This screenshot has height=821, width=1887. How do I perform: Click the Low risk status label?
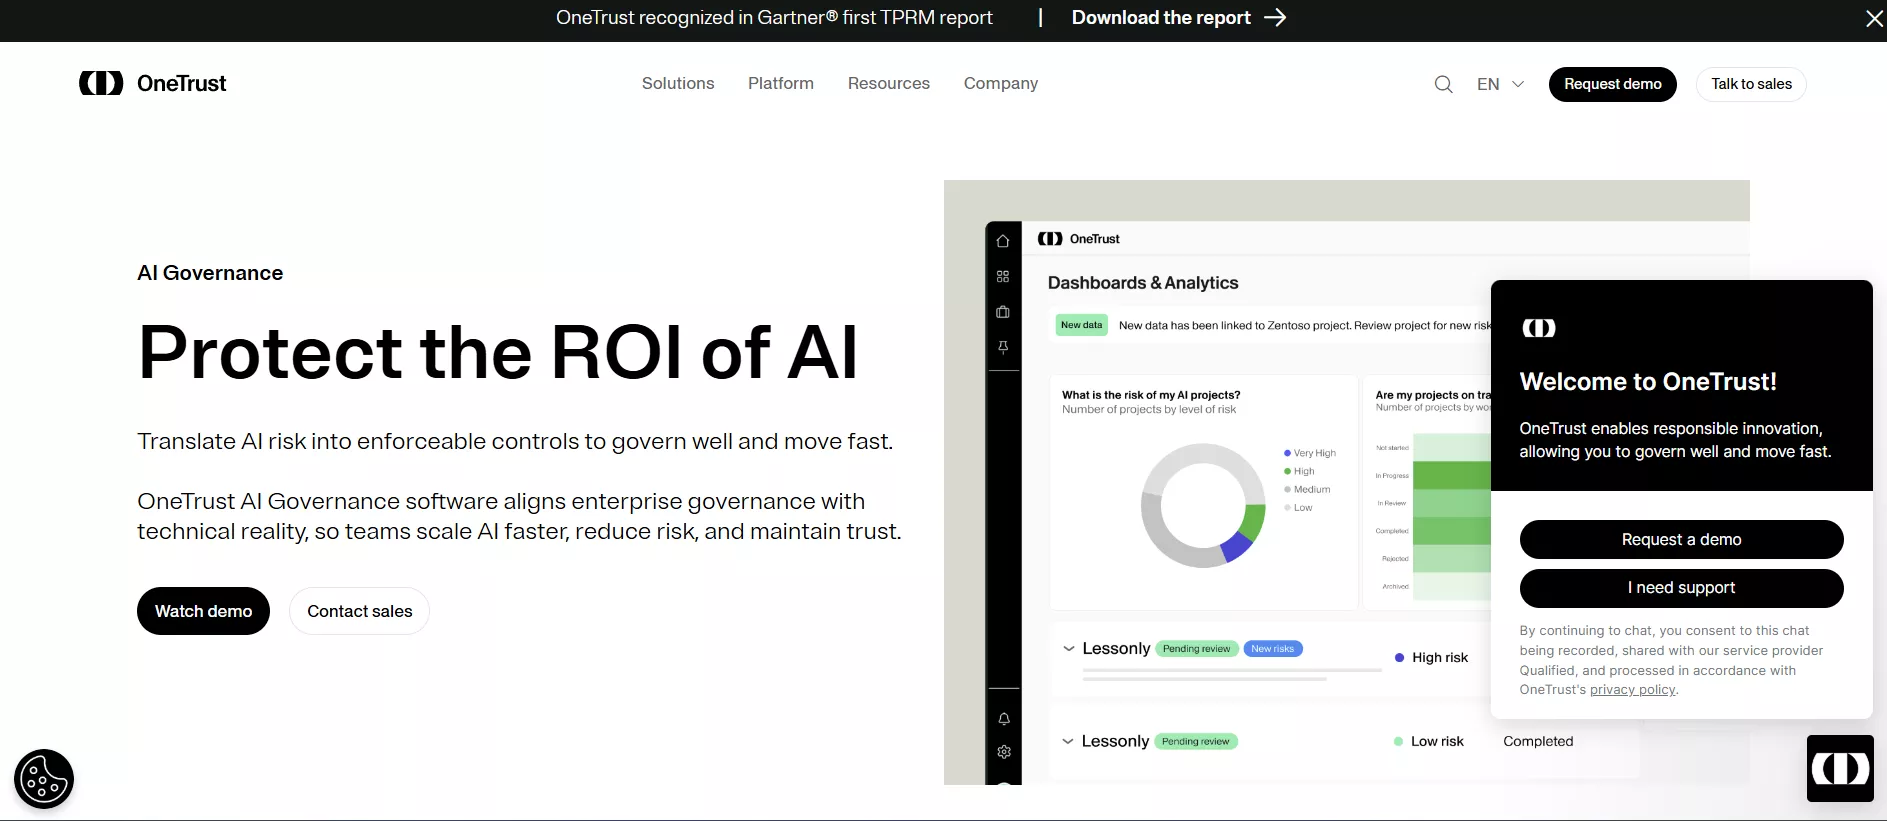pyautogui.click(x=1429, y=741)
